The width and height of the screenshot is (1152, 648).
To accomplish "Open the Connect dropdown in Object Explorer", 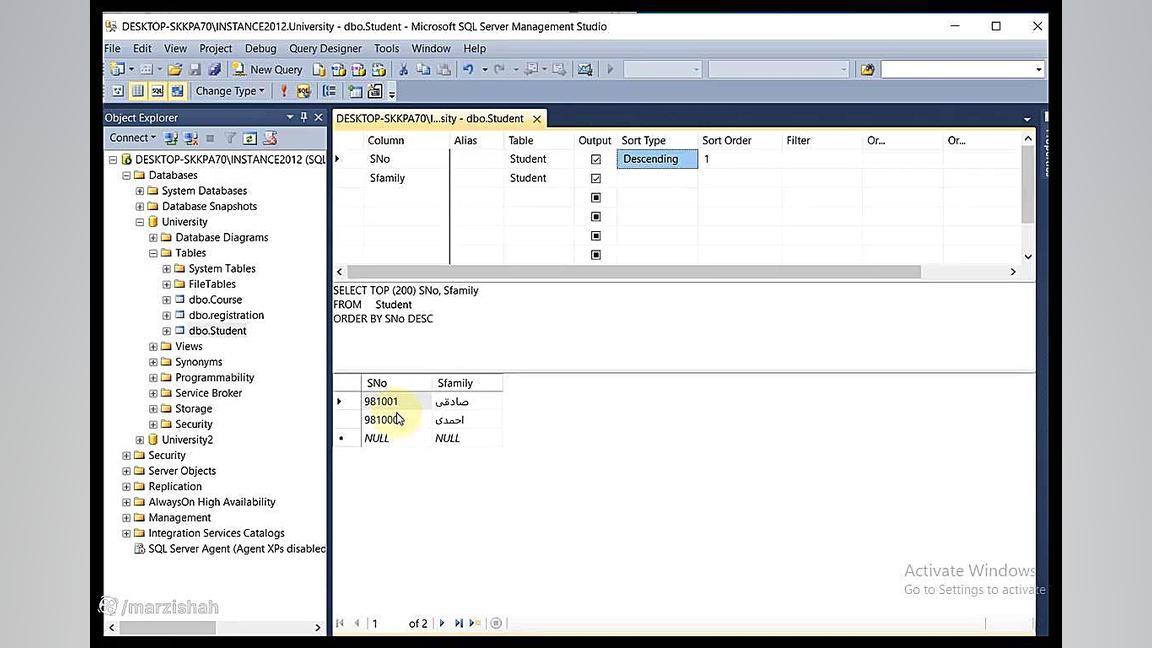I will pyautogui.click(x=132, y=138).
